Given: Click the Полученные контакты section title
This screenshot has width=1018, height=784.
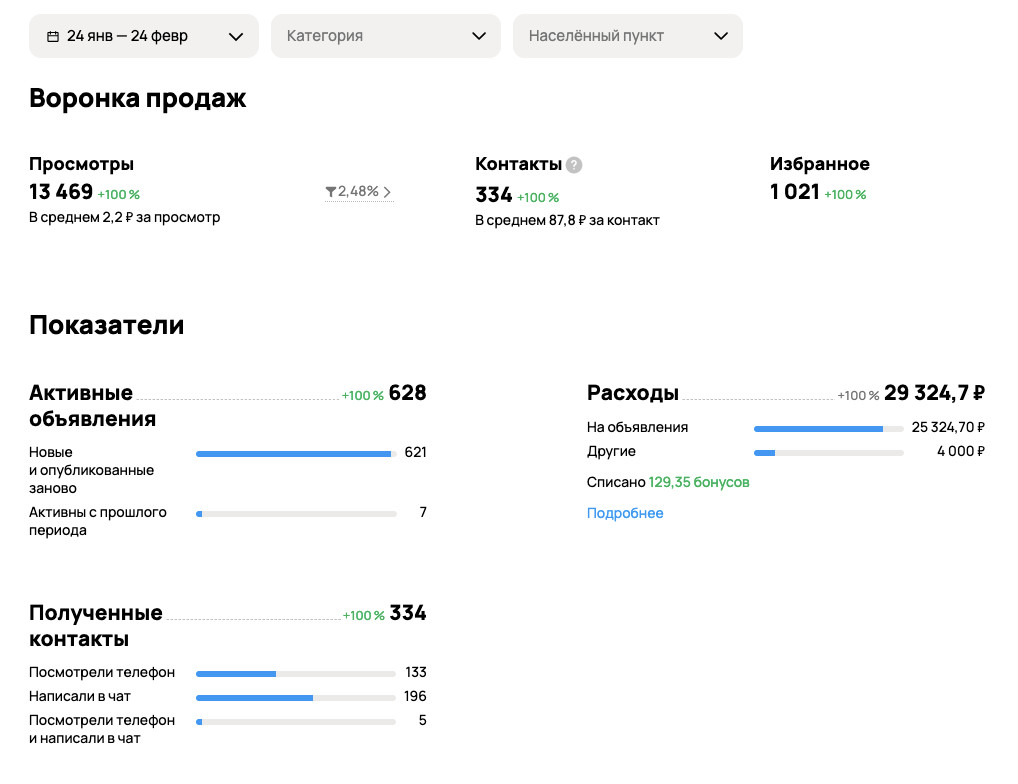Looking at the screenshot, I should (95, 625).
